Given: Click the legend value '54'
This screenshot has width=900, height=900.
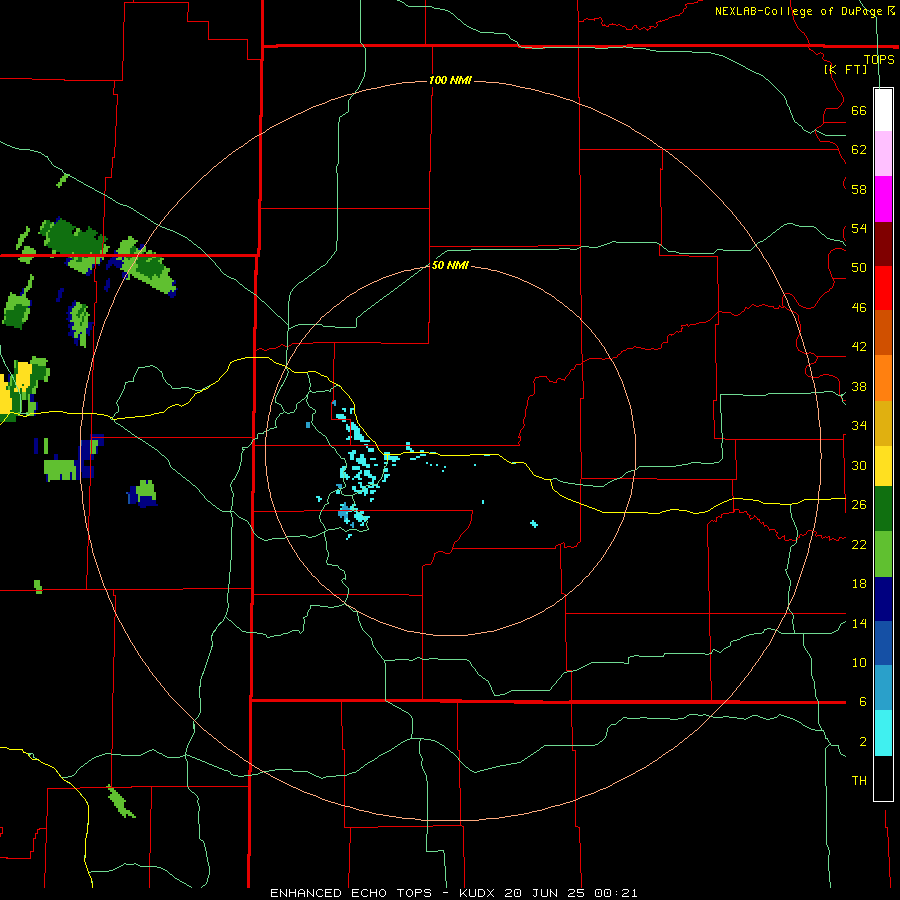Looking at the screenshot, I should pyautogui.click(x=859, y=228).
